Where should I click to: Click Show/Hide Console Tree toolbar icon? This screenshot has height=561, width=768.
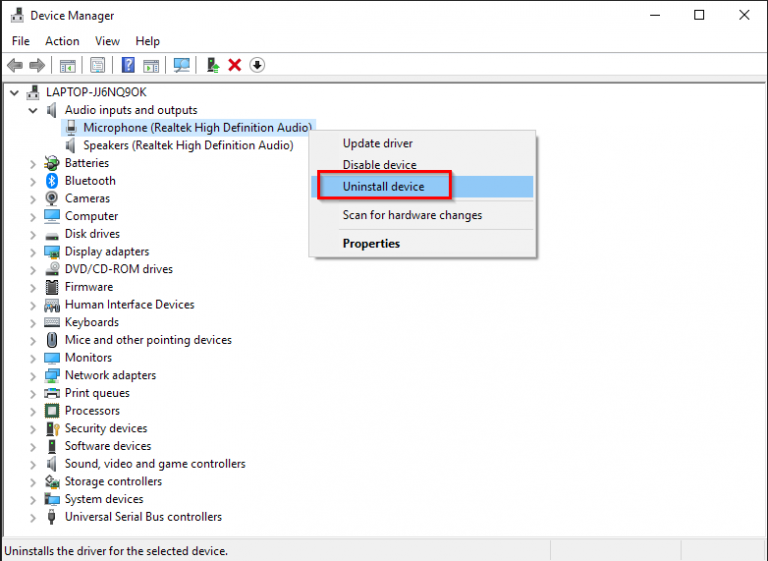click(x=68, y=65)
